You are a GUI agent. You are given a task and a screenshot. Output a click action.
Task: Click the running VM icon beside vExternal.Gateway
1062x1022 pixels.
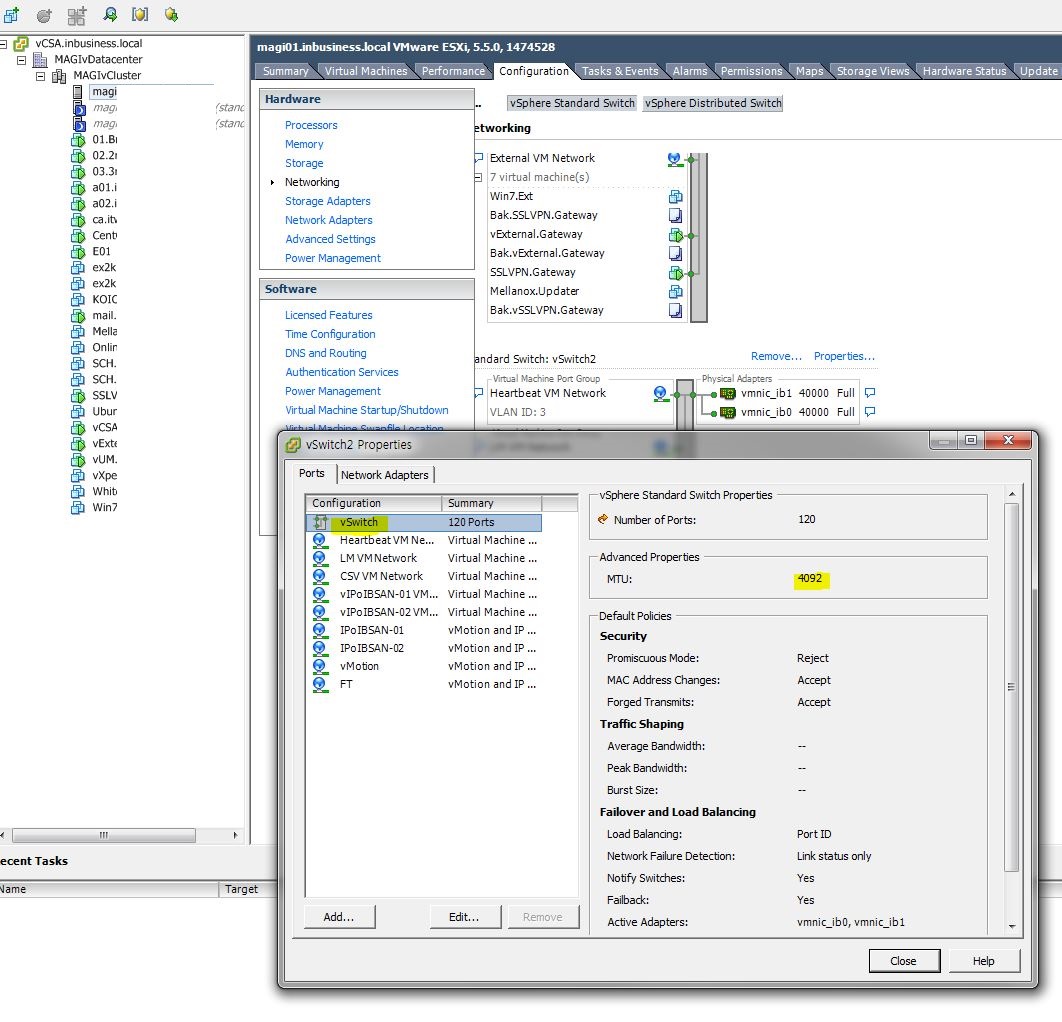click(675, 234)
